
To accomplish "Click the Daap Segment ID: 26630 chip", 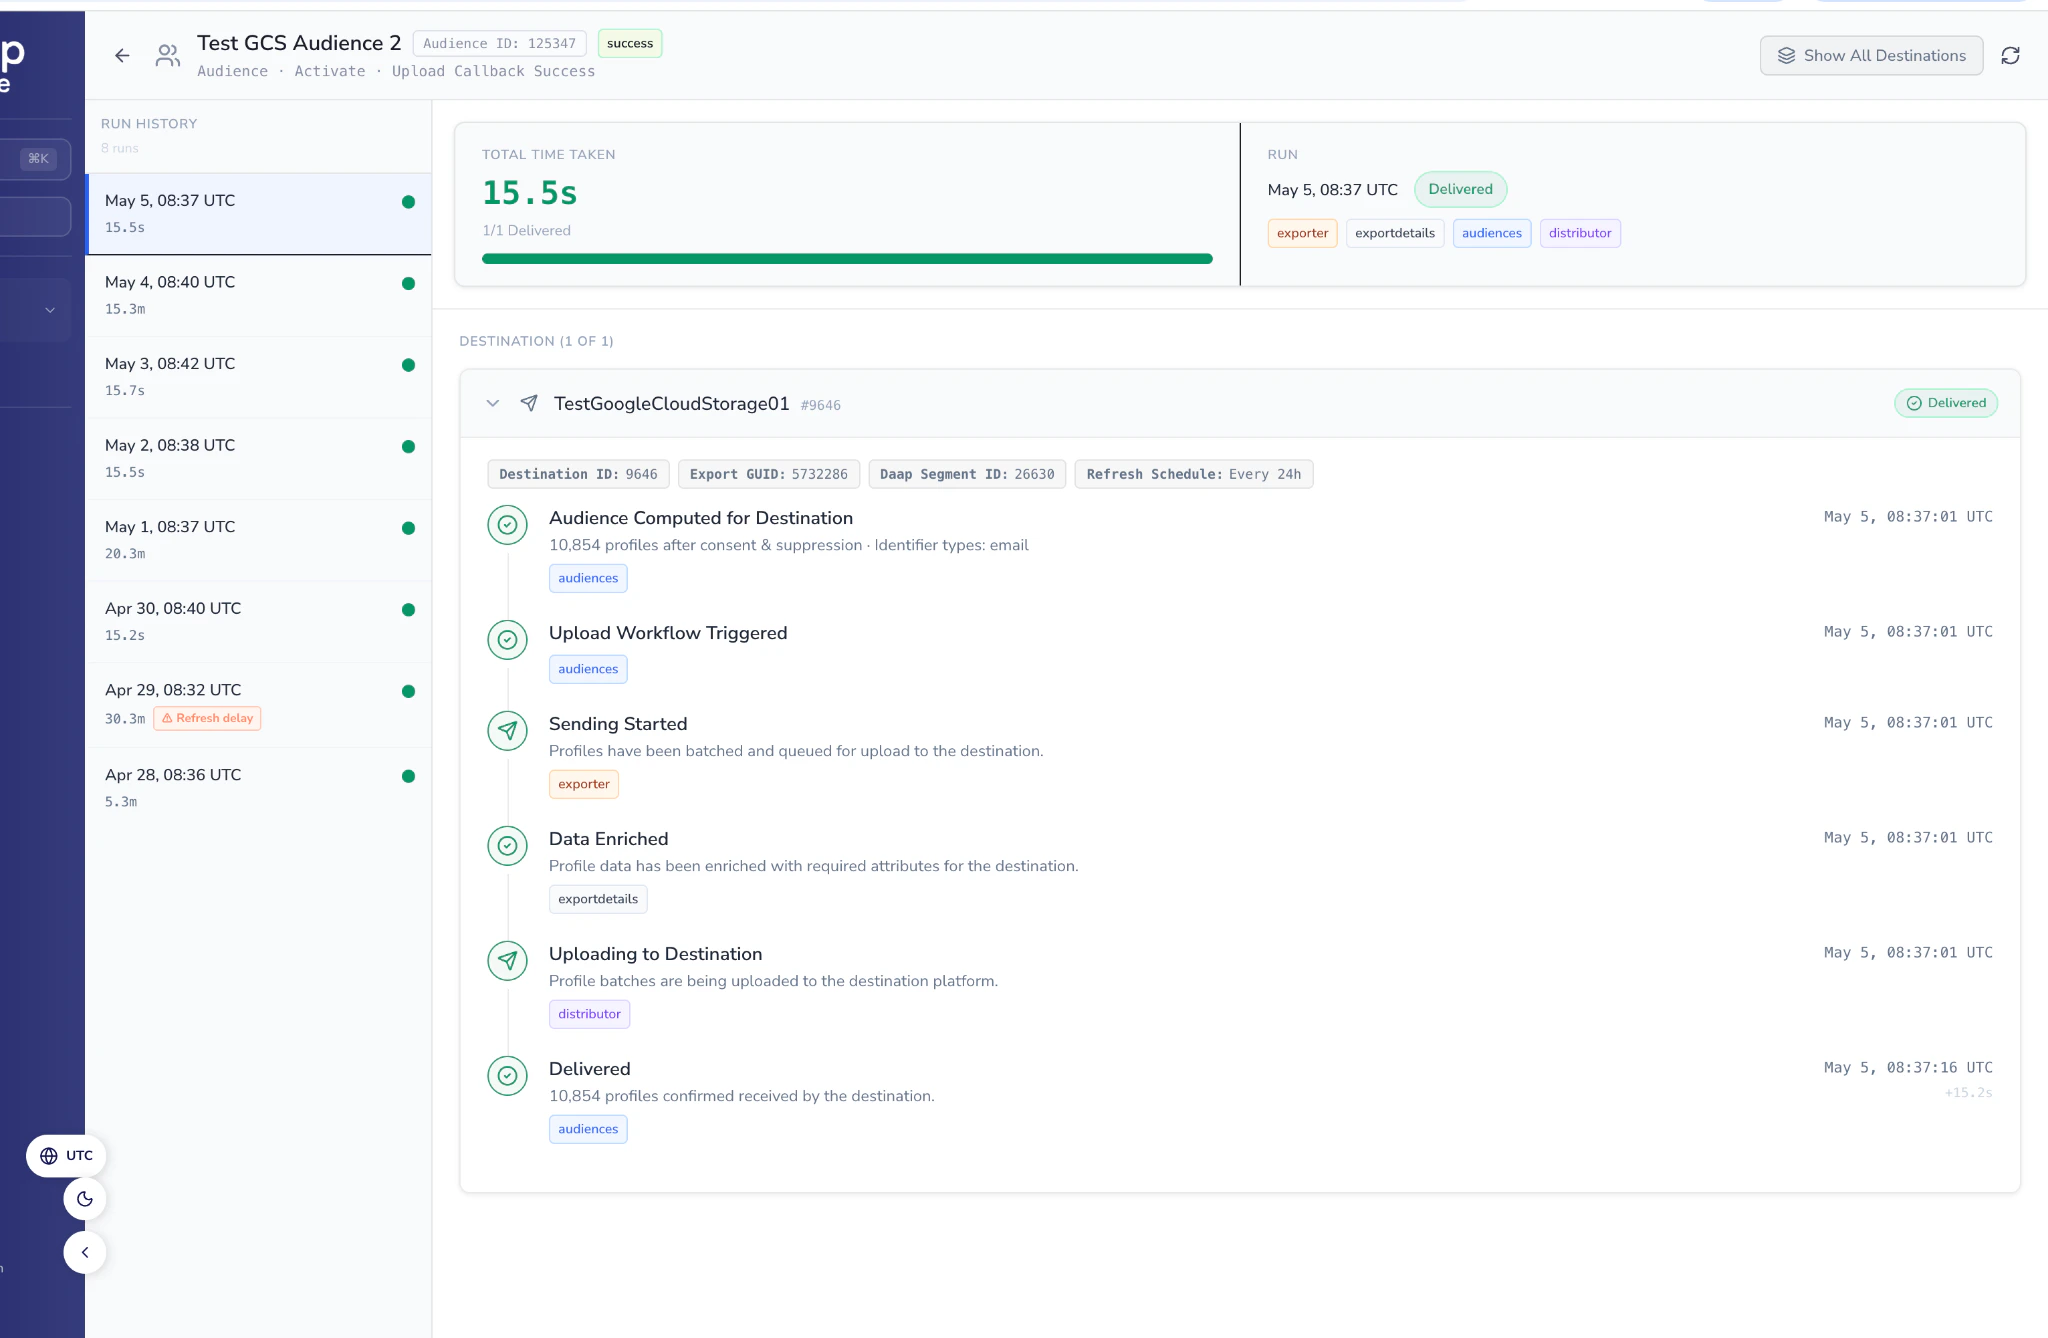I will coord(967,474).
